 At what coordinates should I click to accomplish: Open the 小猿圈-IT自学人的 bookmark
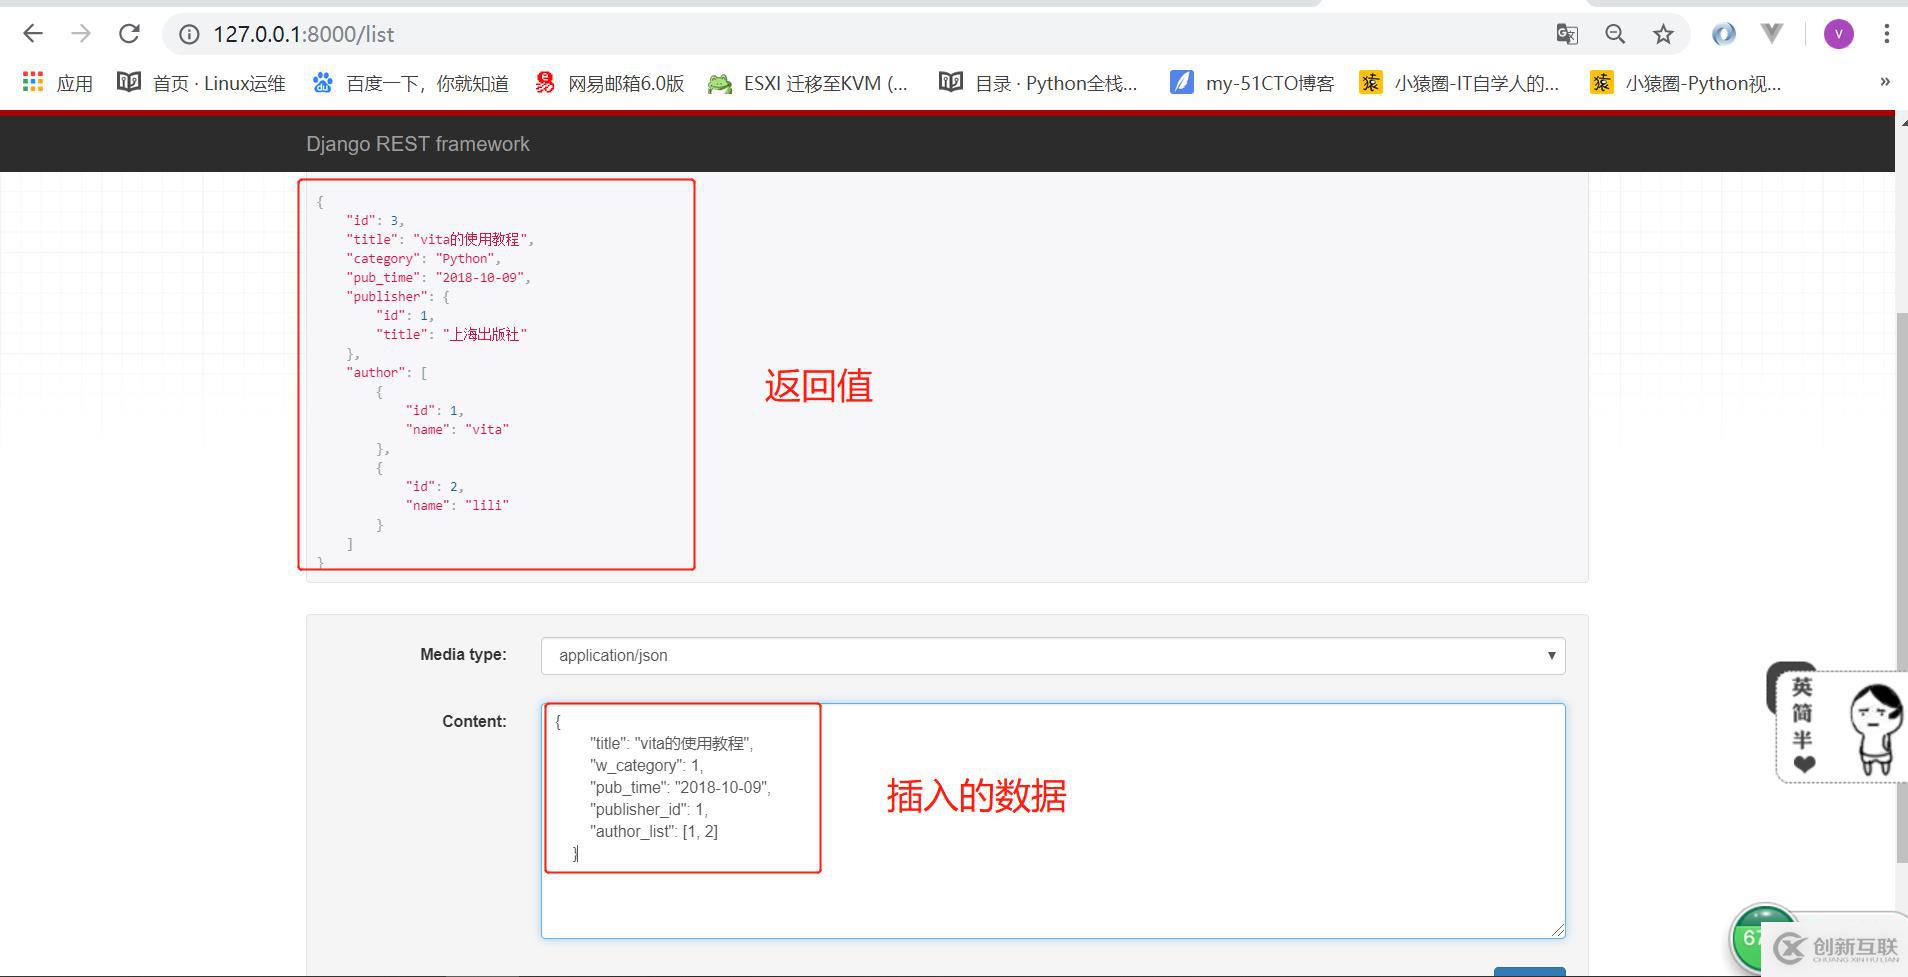(x=1459, y=83)
